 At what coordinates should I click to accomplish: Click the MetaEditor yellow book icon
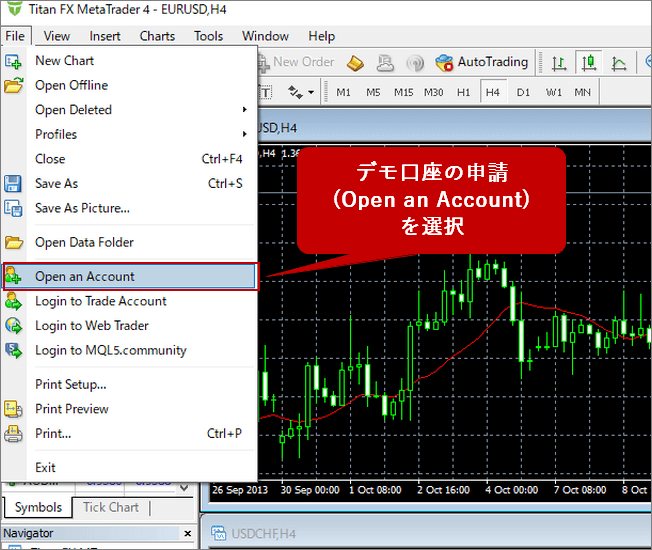(x=355, y=63)
